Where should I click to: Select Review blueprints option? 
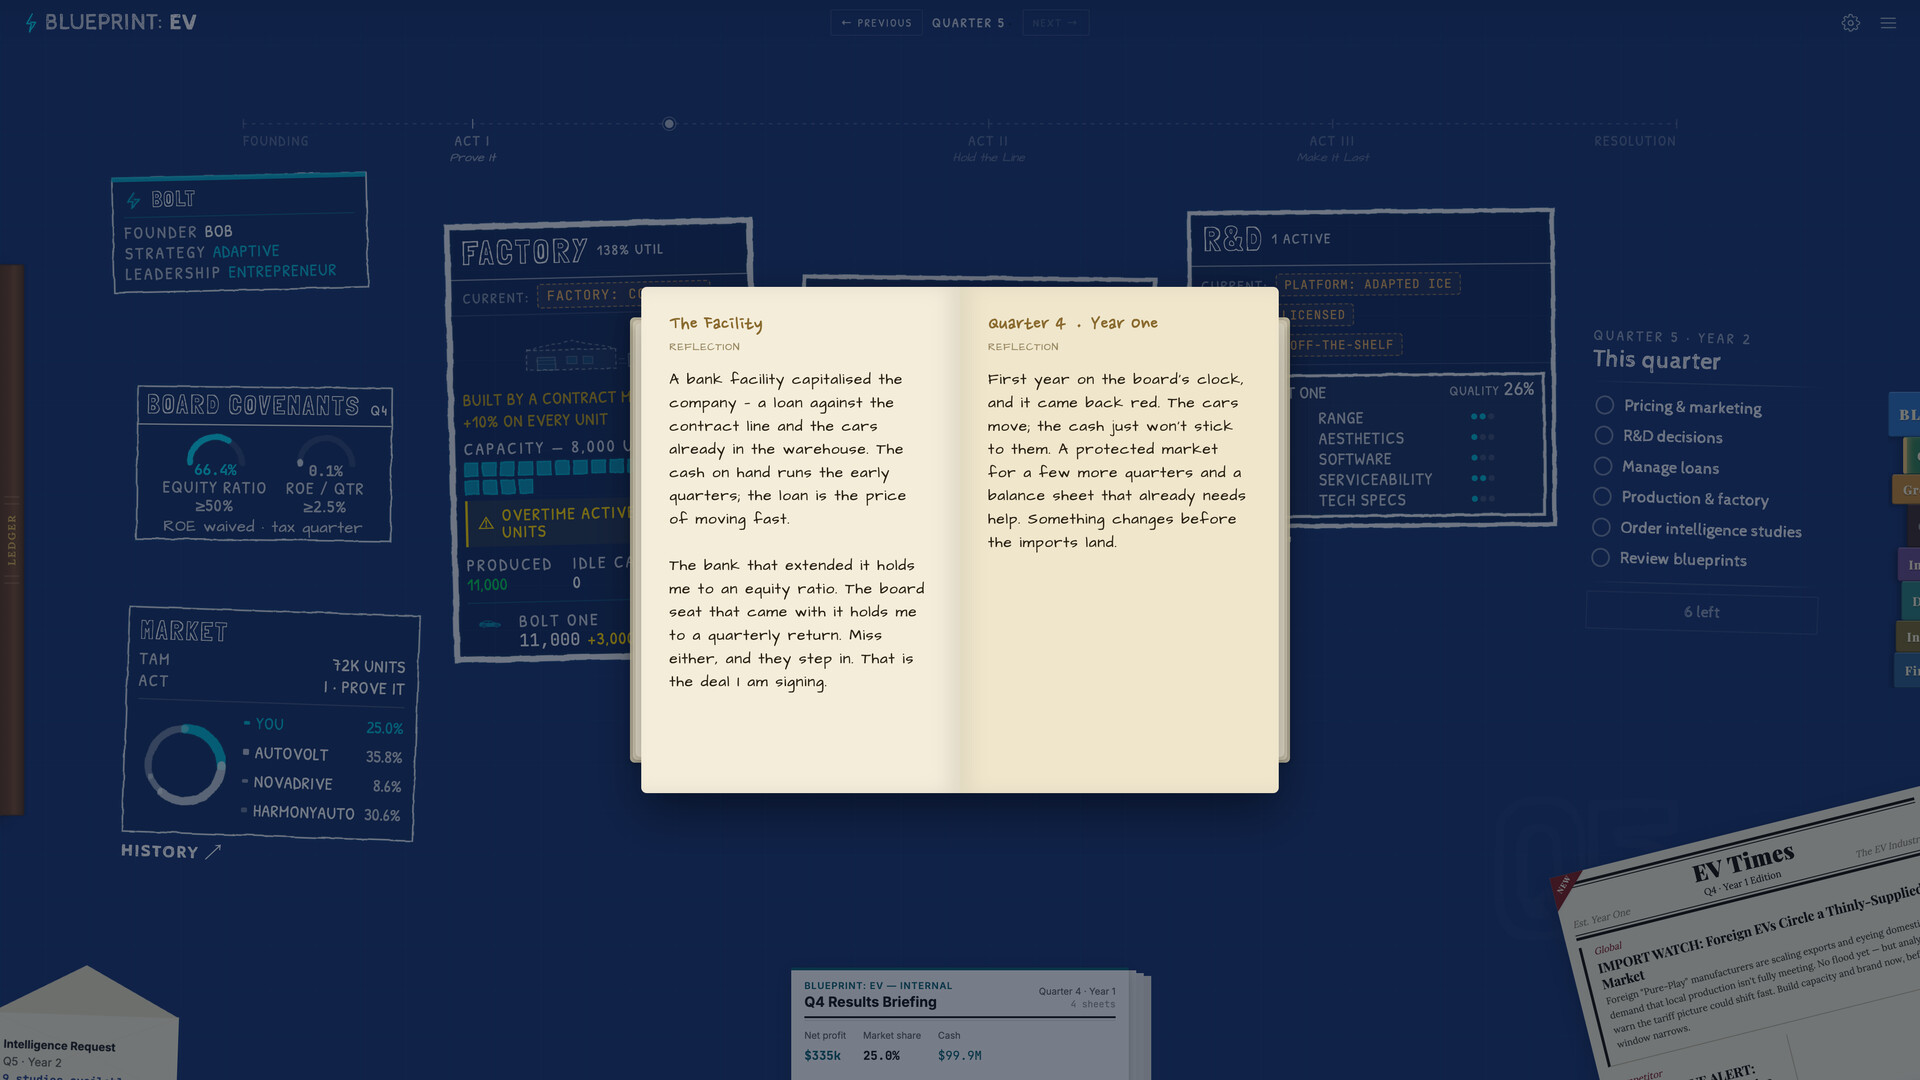(x=1669, y=559)
